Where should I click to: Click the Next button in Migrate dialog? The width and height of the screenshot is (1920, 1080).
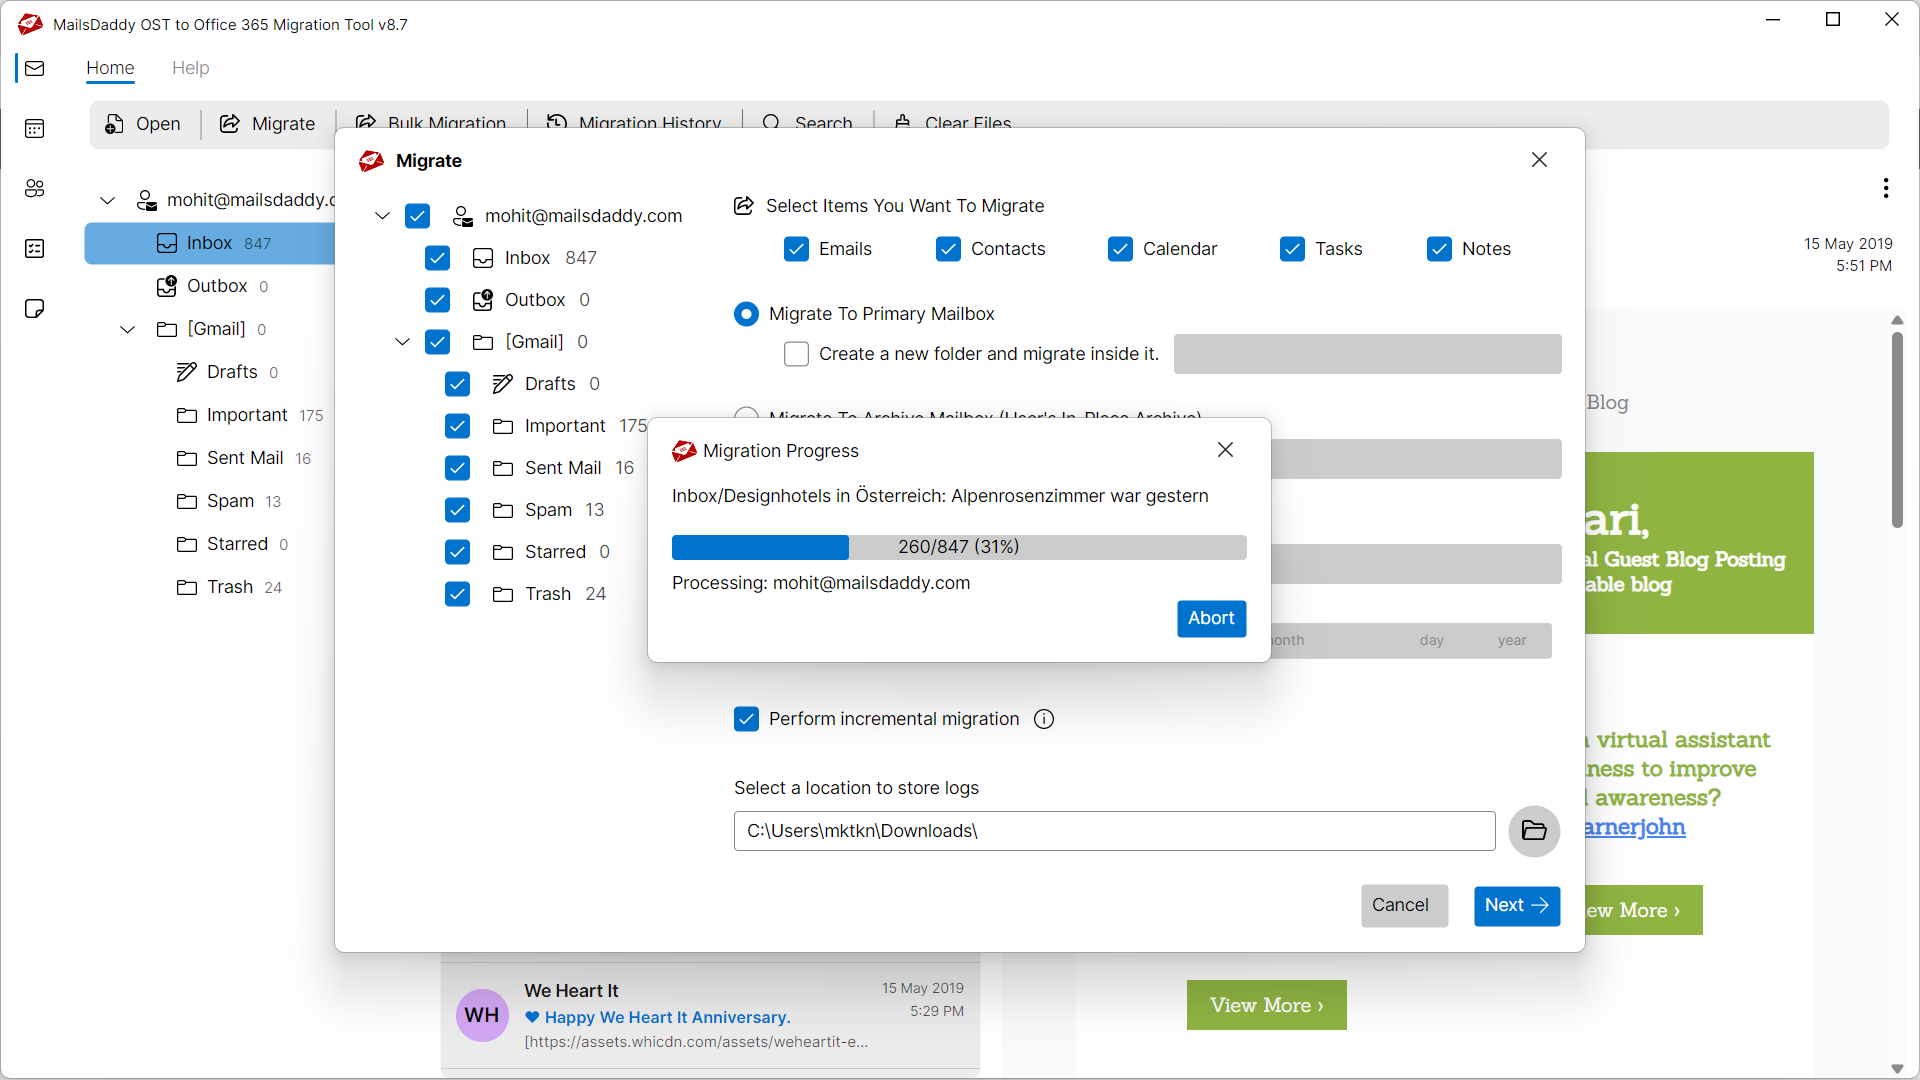[1516, 905]
